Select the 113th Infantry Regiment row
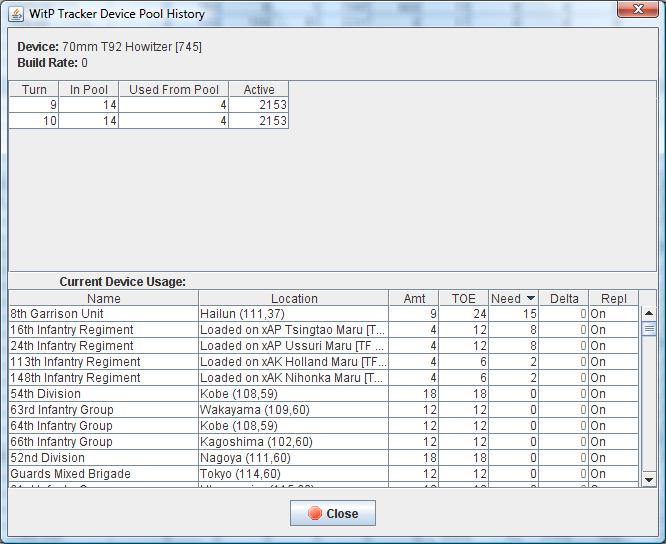Viewport: 666px width, 544px height. (x=324, y=362)
